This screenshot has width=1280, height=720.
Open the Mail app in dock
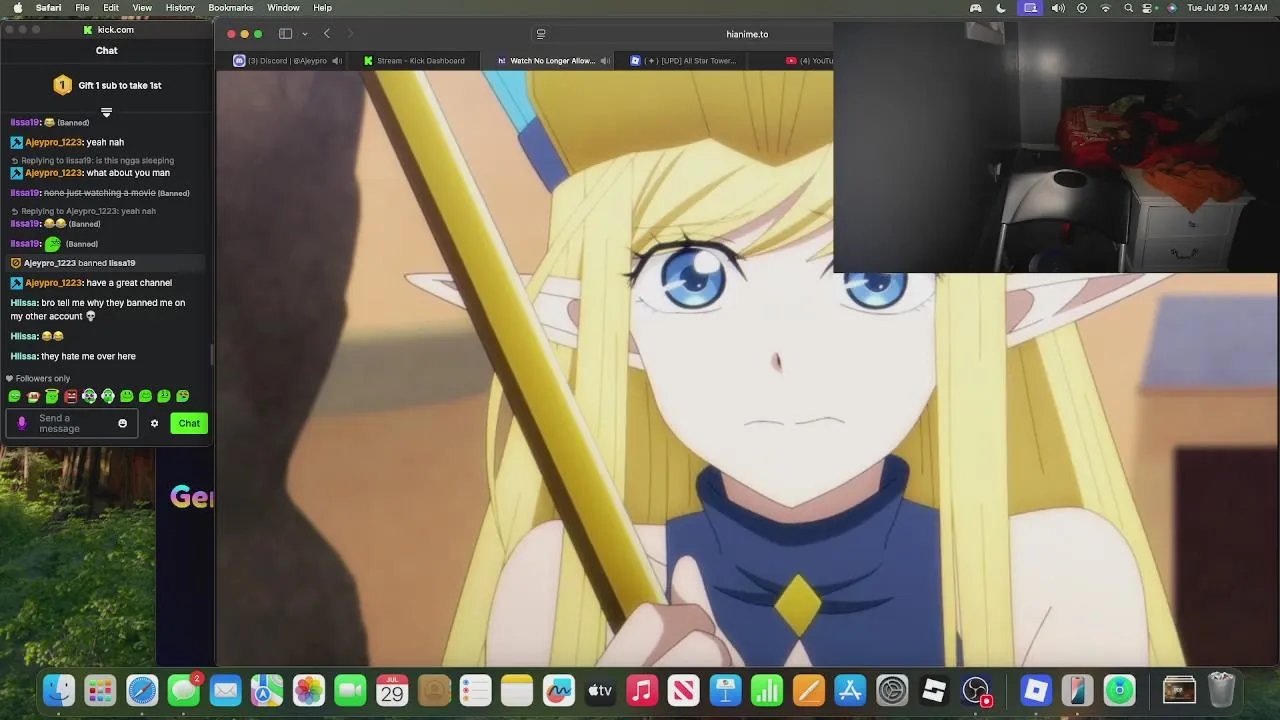tap(226, 690)
